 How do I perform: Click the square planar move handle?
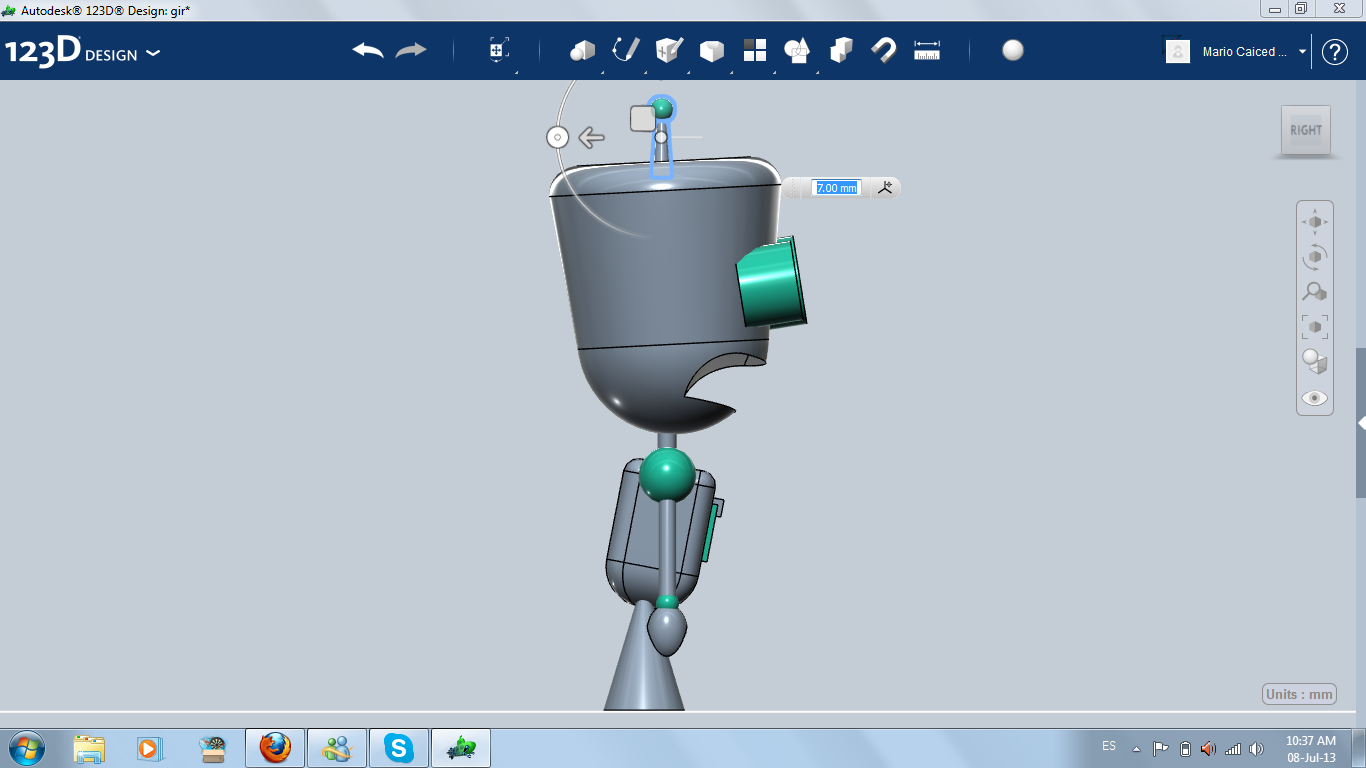(643, 118)
